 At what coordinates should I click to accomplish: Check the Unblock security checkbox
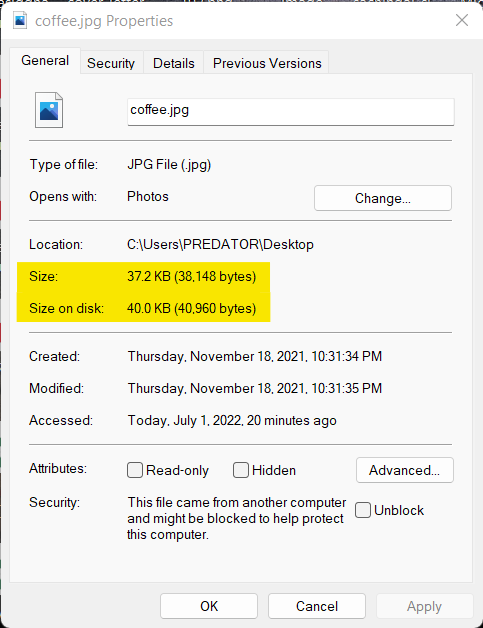click(363, 510)
